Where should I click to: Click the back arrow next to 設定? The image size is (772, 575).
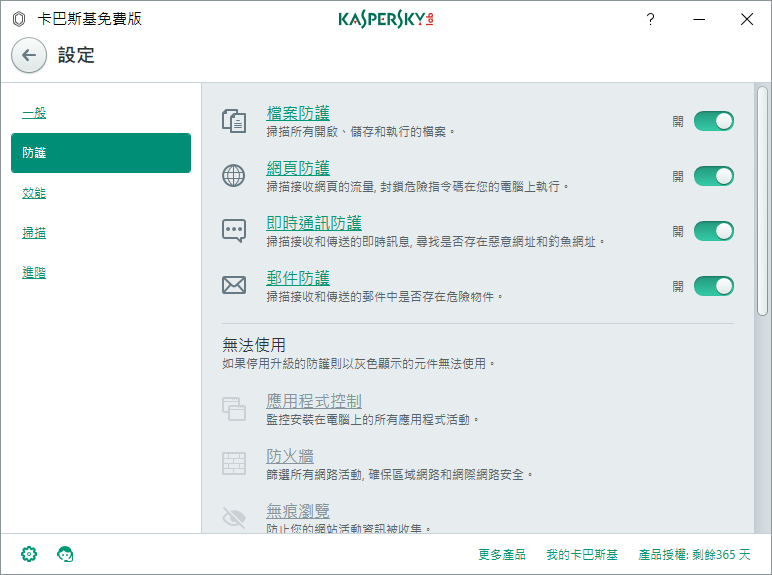click(x=28, y=56)
